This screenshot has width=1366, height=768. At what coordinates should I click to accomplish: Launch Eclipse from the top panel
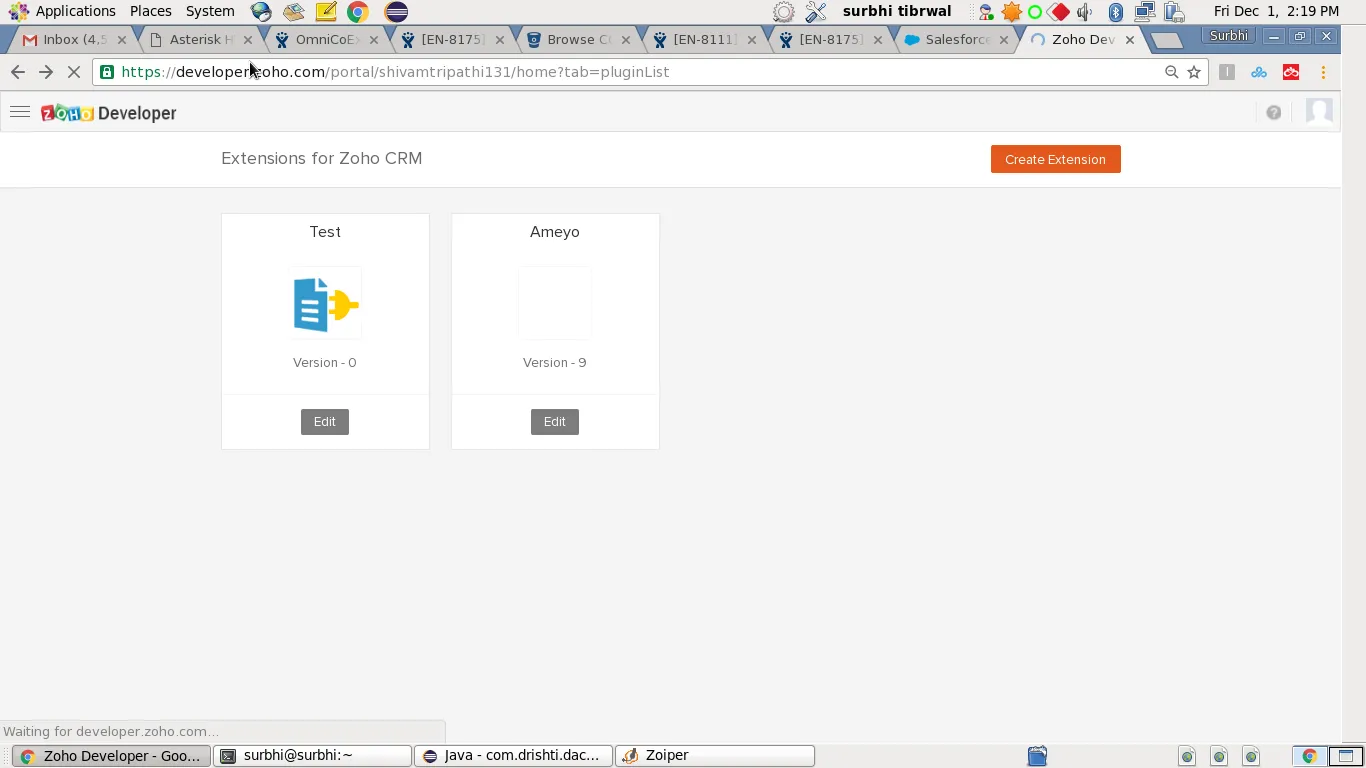[x=396, y=12]
